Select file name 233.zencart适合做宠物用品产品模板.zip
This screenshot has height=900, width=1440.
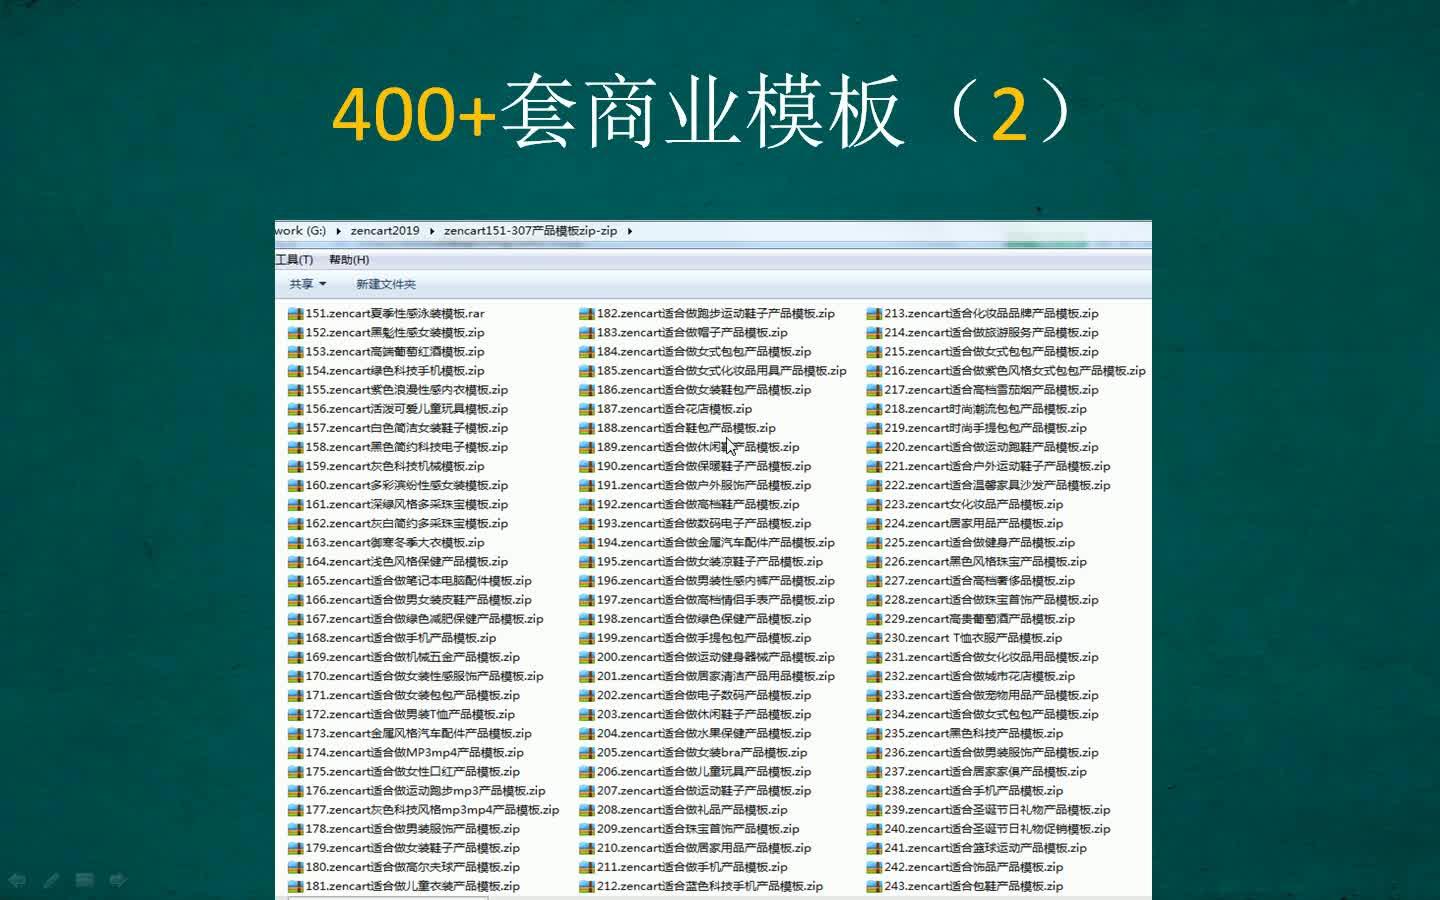pyautogui.click(x=991, y=696)
